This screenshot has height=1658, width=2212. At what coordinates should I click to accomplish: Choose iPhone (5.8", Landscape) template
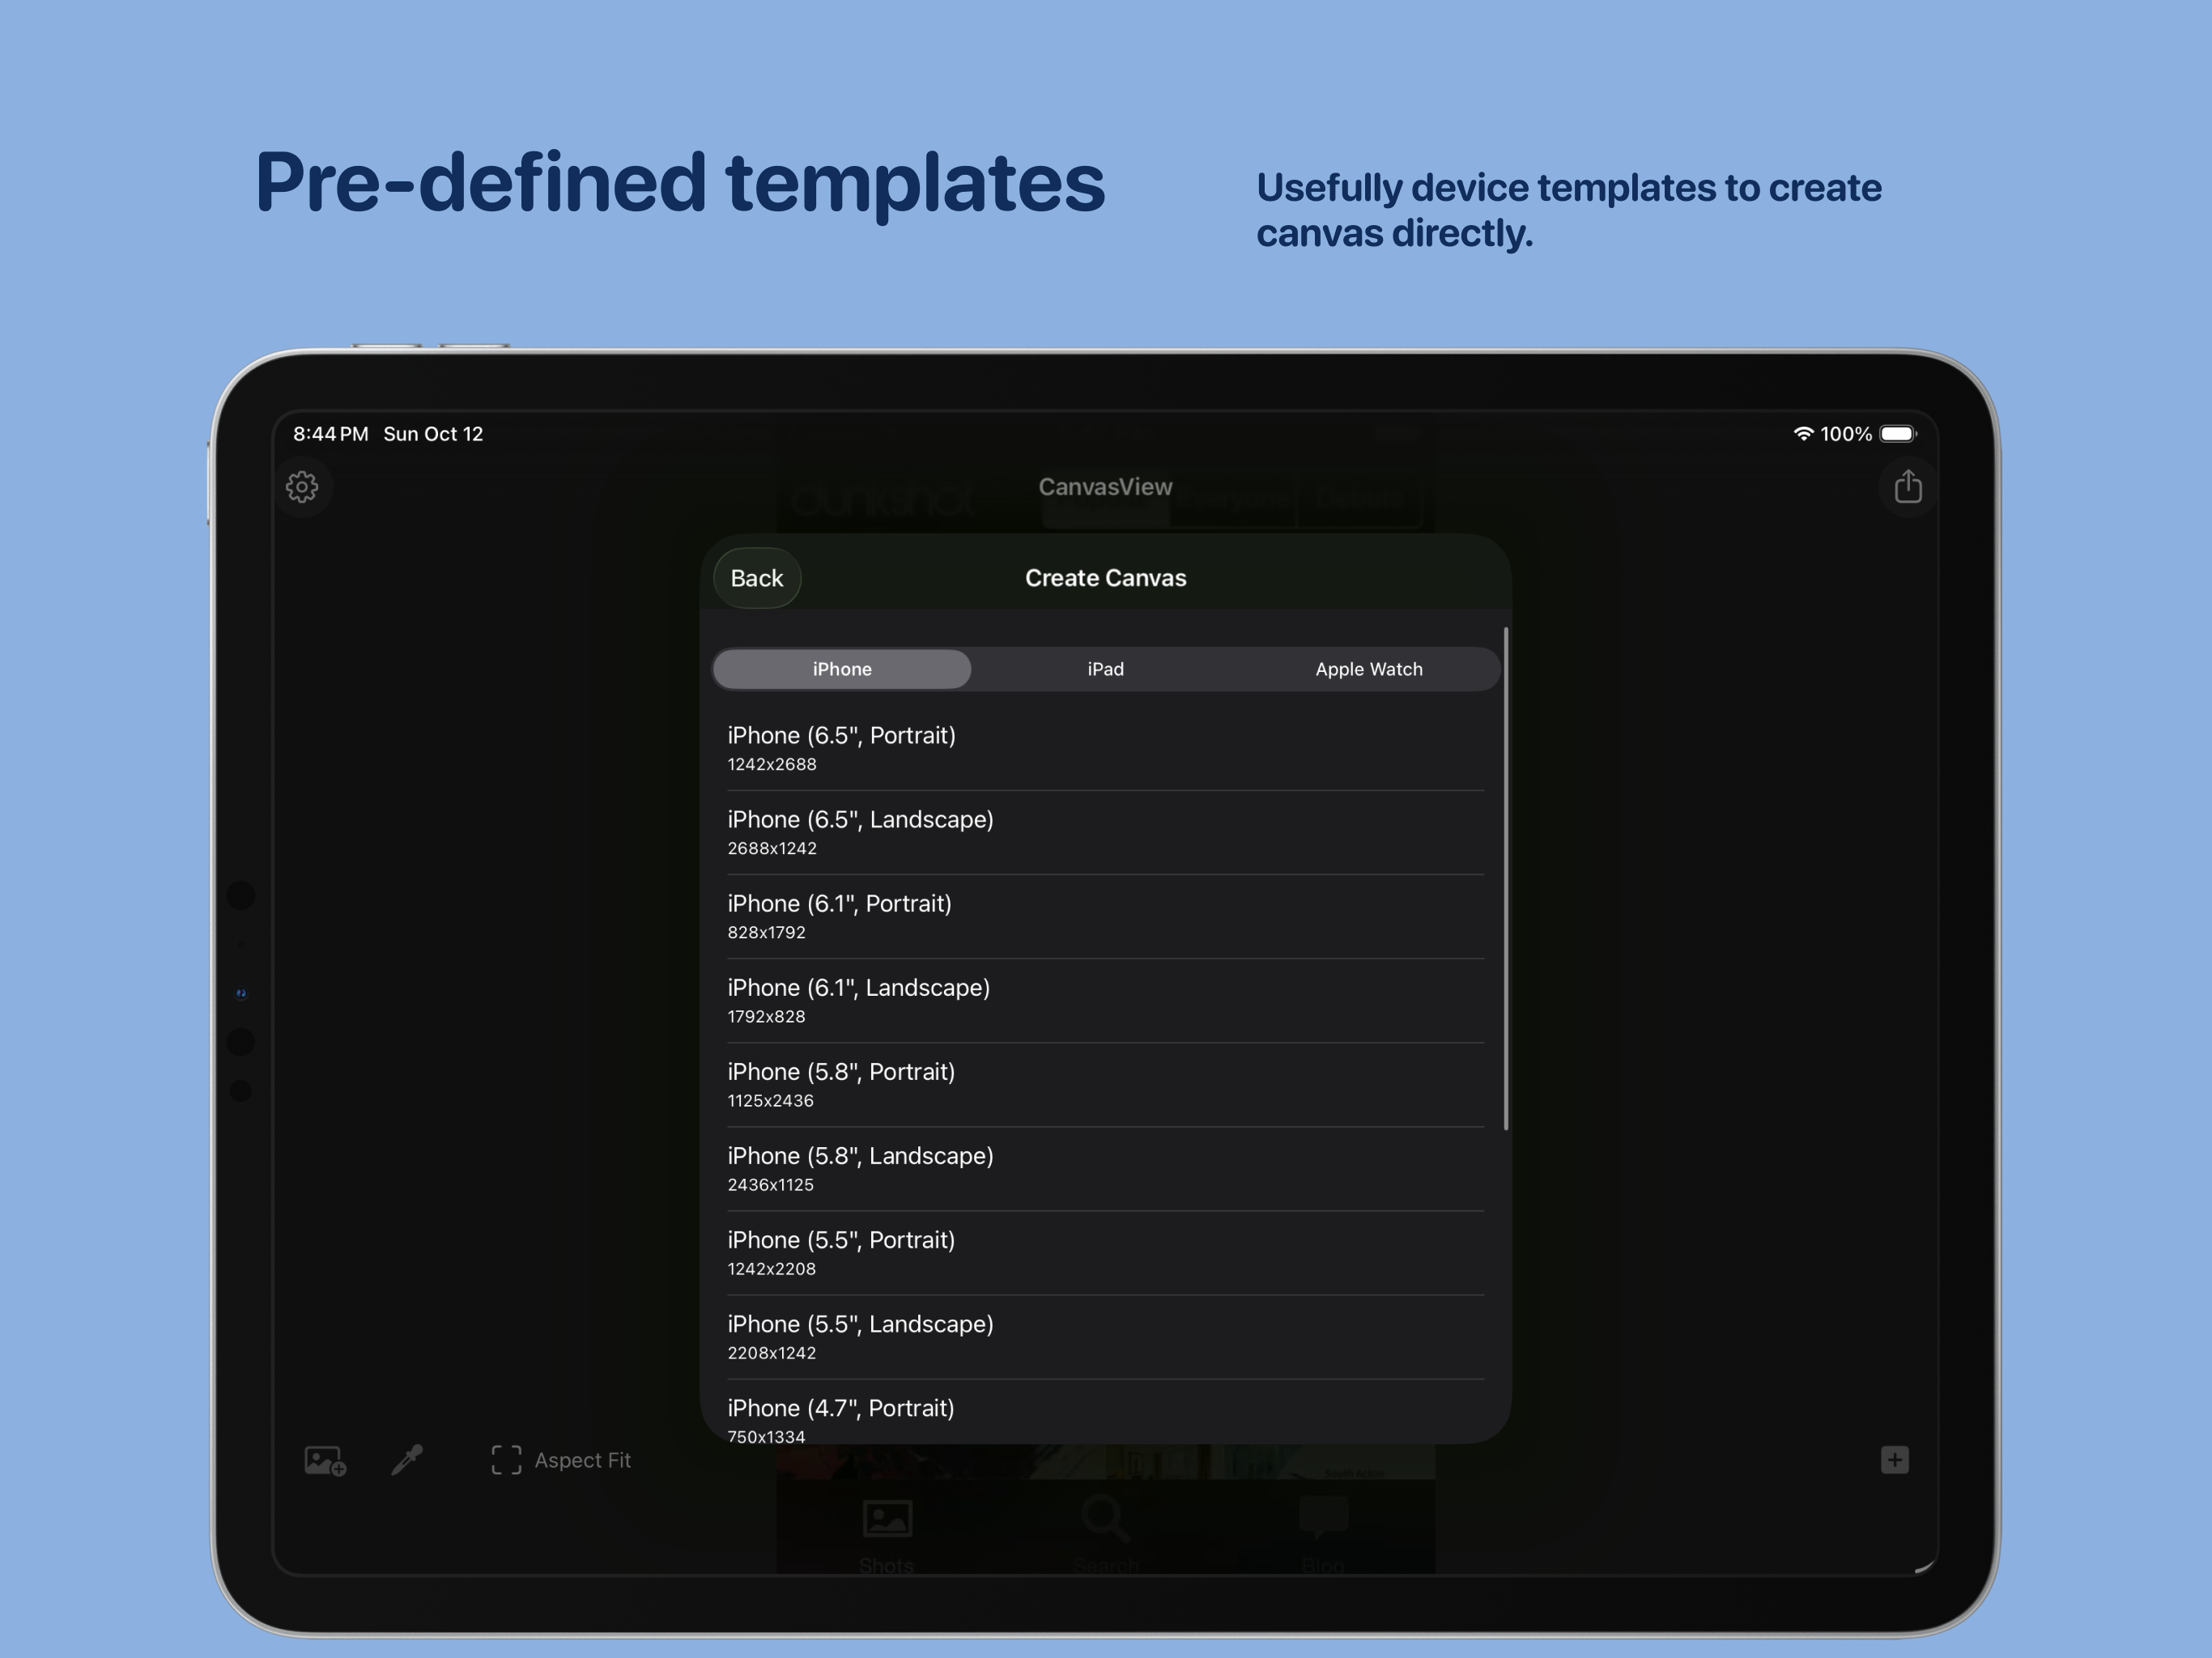click(x=1106, y=1168)
